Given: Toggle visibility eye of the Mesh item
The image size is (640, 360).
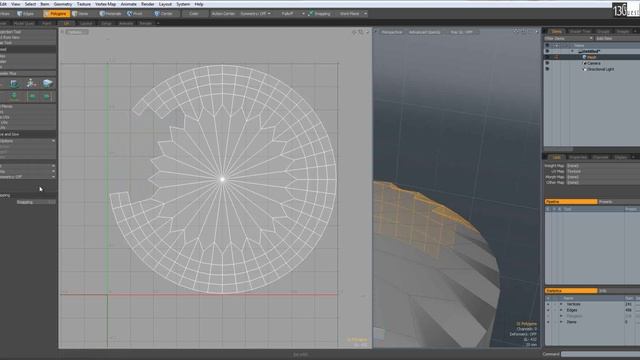Looking at the screenshot, I should click(547, 58).
